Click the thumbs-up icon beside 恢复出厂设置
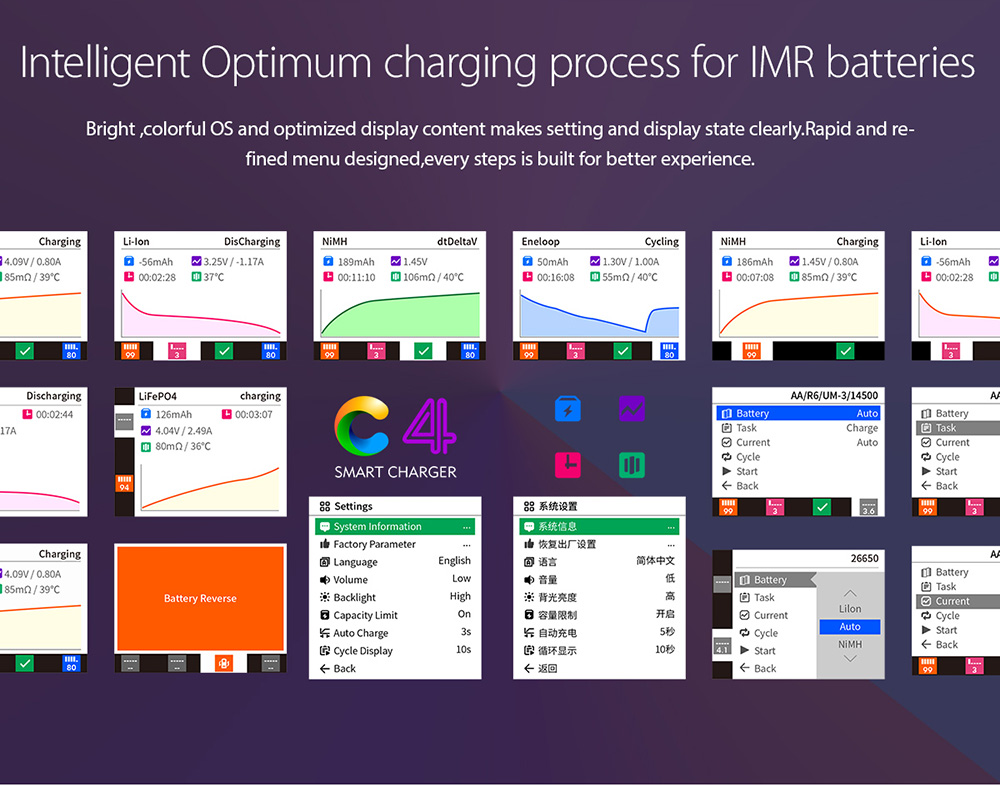The image size is (1000, 785). coord(529,544)
